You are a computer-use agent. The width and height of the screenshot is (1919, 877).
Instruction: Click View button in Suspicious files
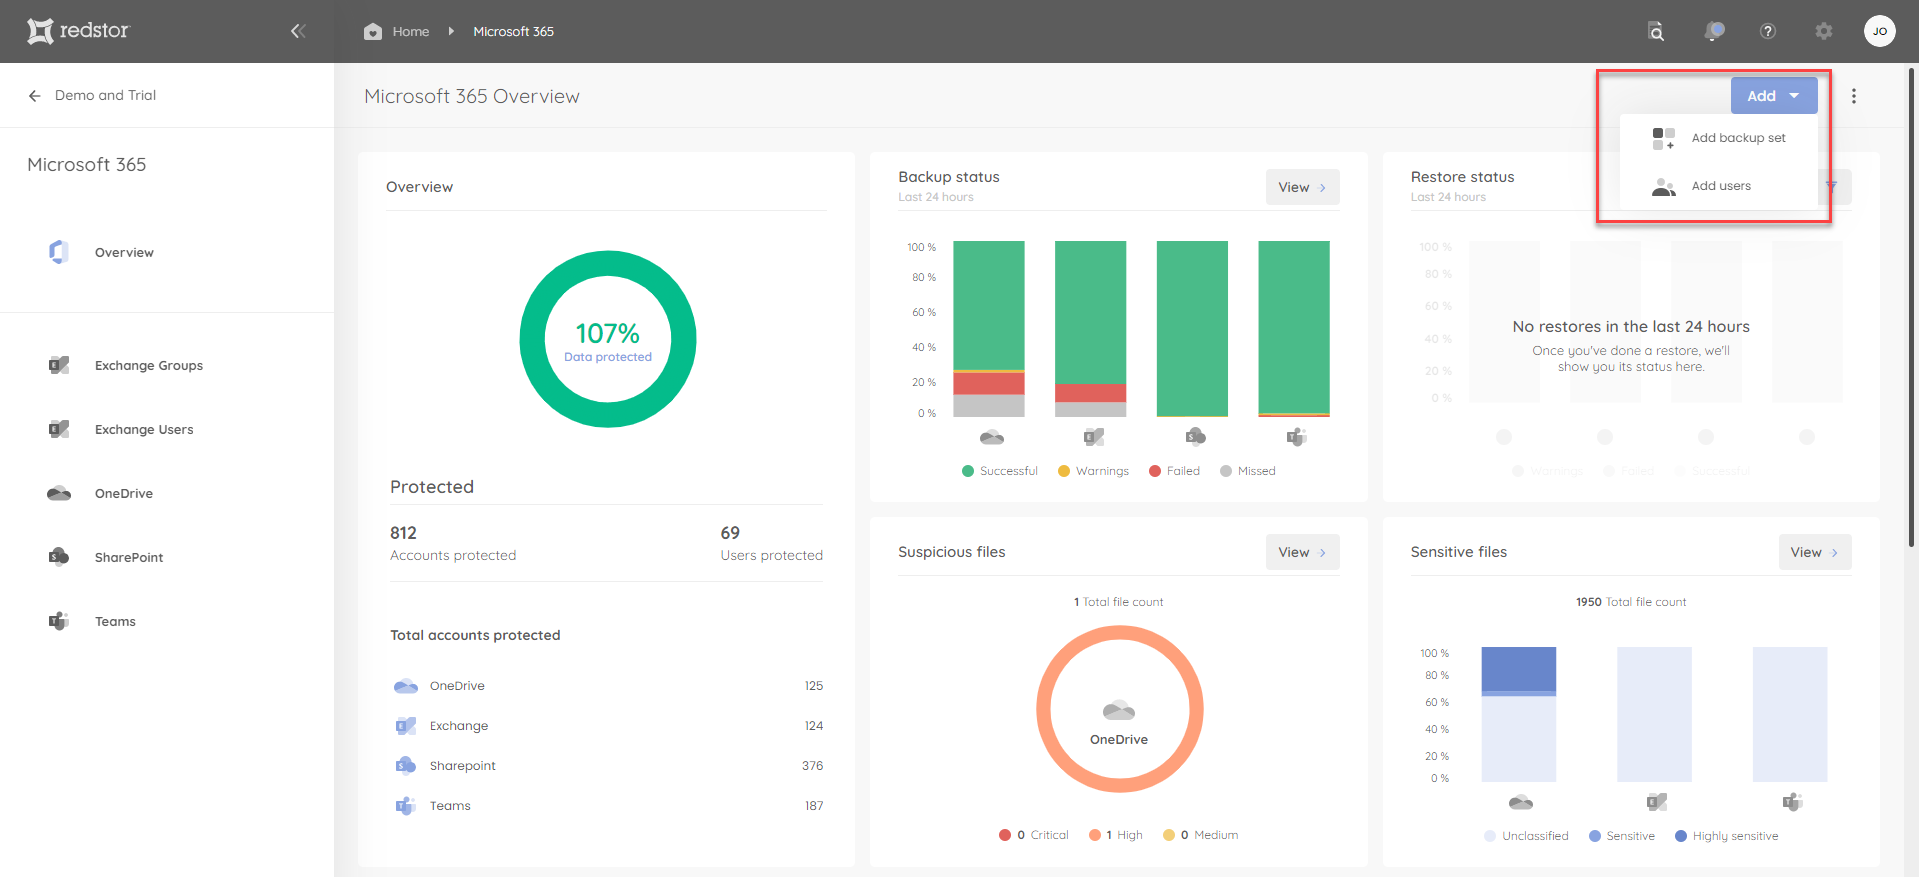(1302, 552)
